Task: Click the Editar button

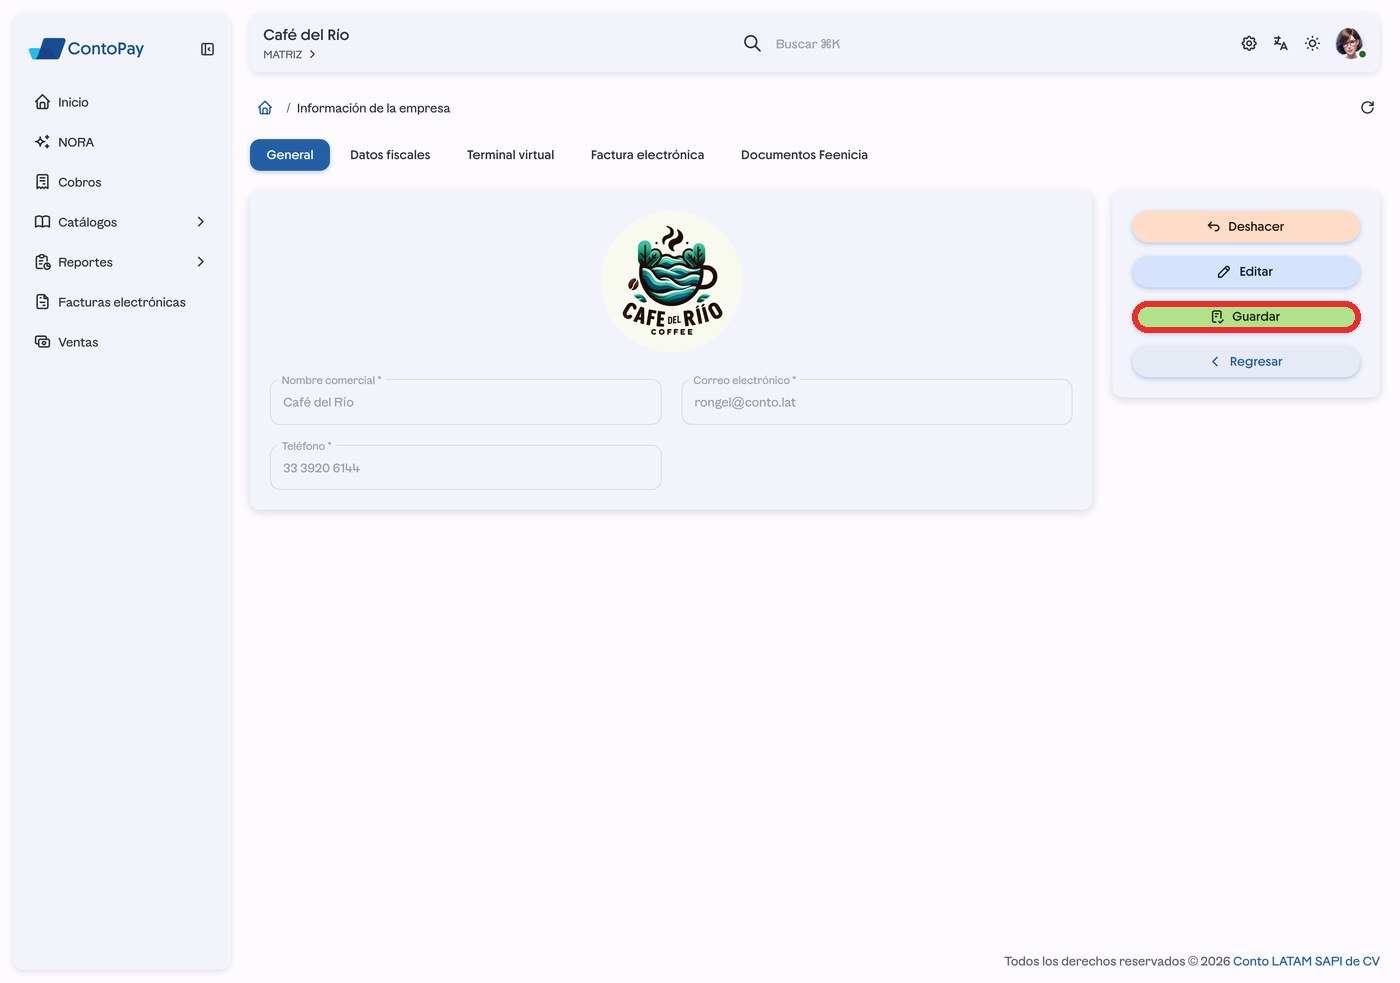Action: tap(1246, 272)
